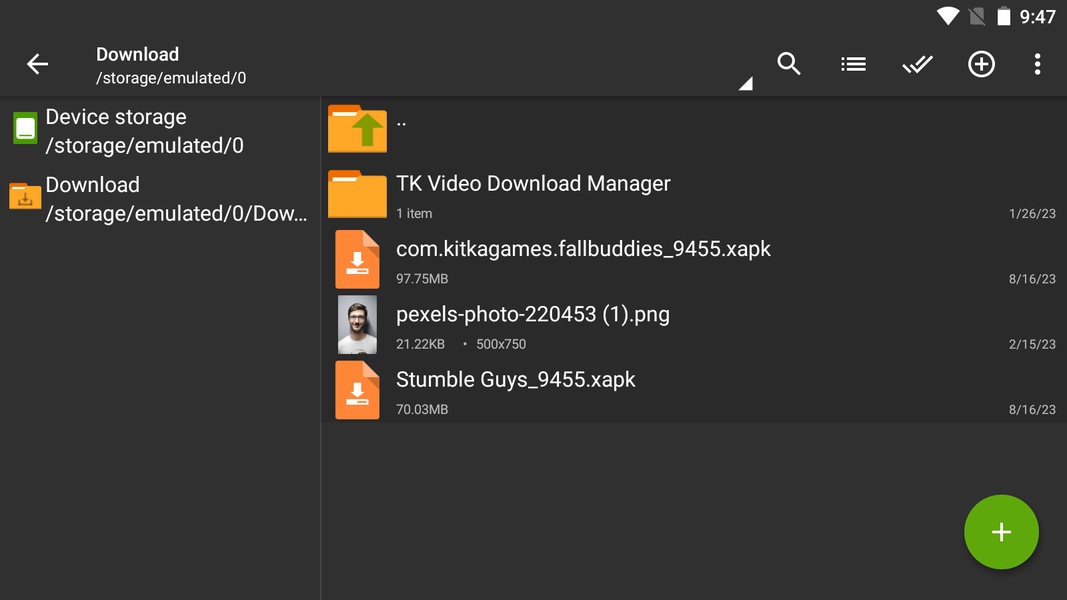Select the com.kitkagames.fallbuddies xapk file icon
This screenshot has width=1067, height=600.
pyautogui.click(x=357, y=260)
